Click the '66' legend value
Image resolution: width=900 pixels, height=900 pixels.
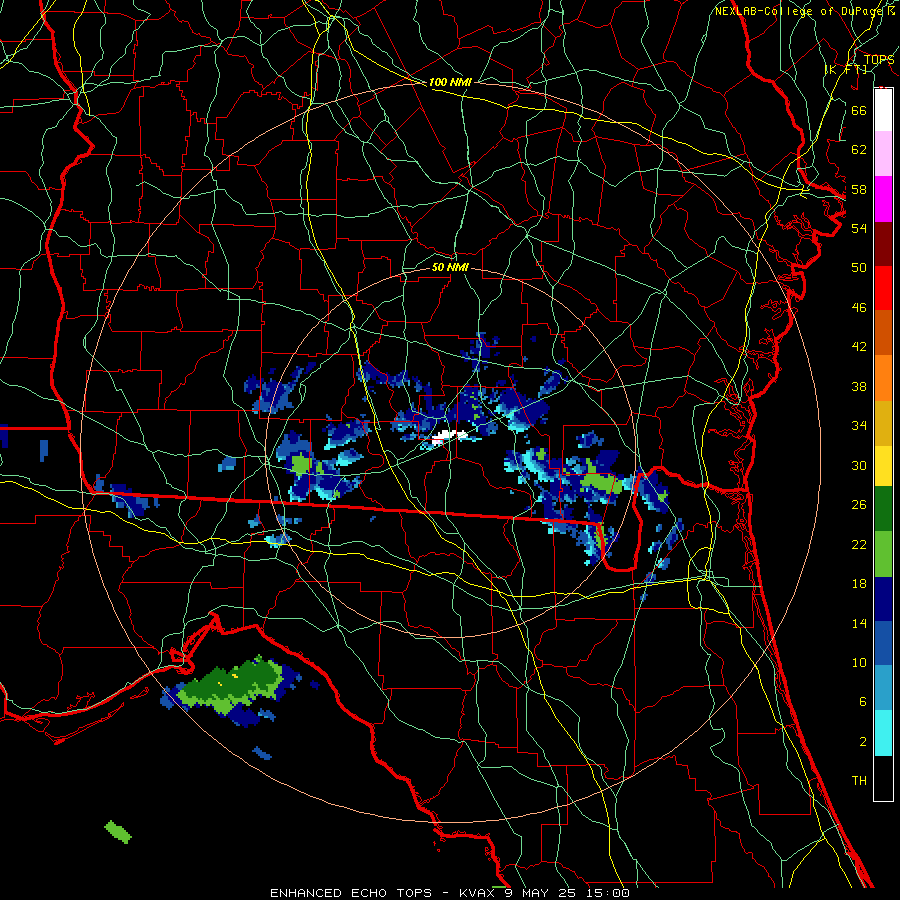click(x=859, y=110)
